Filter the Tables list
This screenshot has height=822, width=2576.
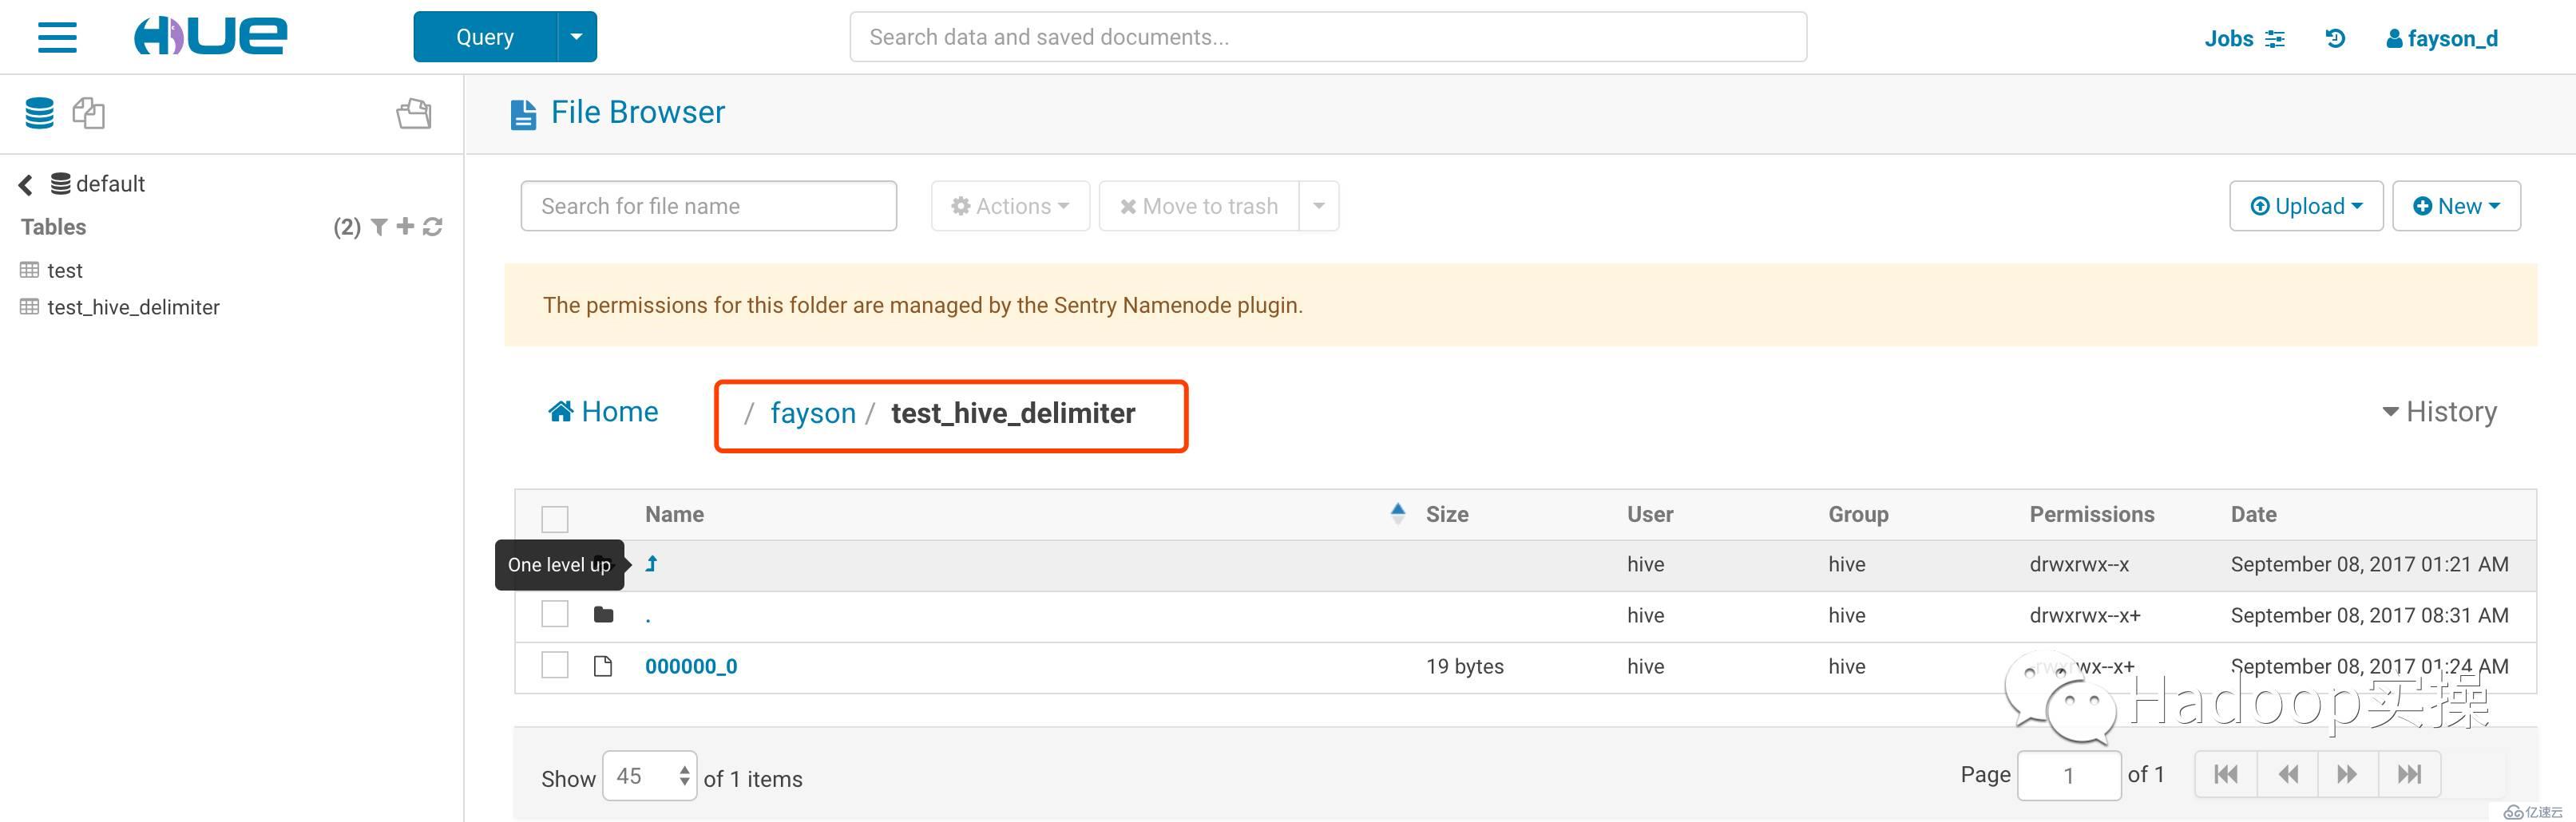(x=379, y=227)
